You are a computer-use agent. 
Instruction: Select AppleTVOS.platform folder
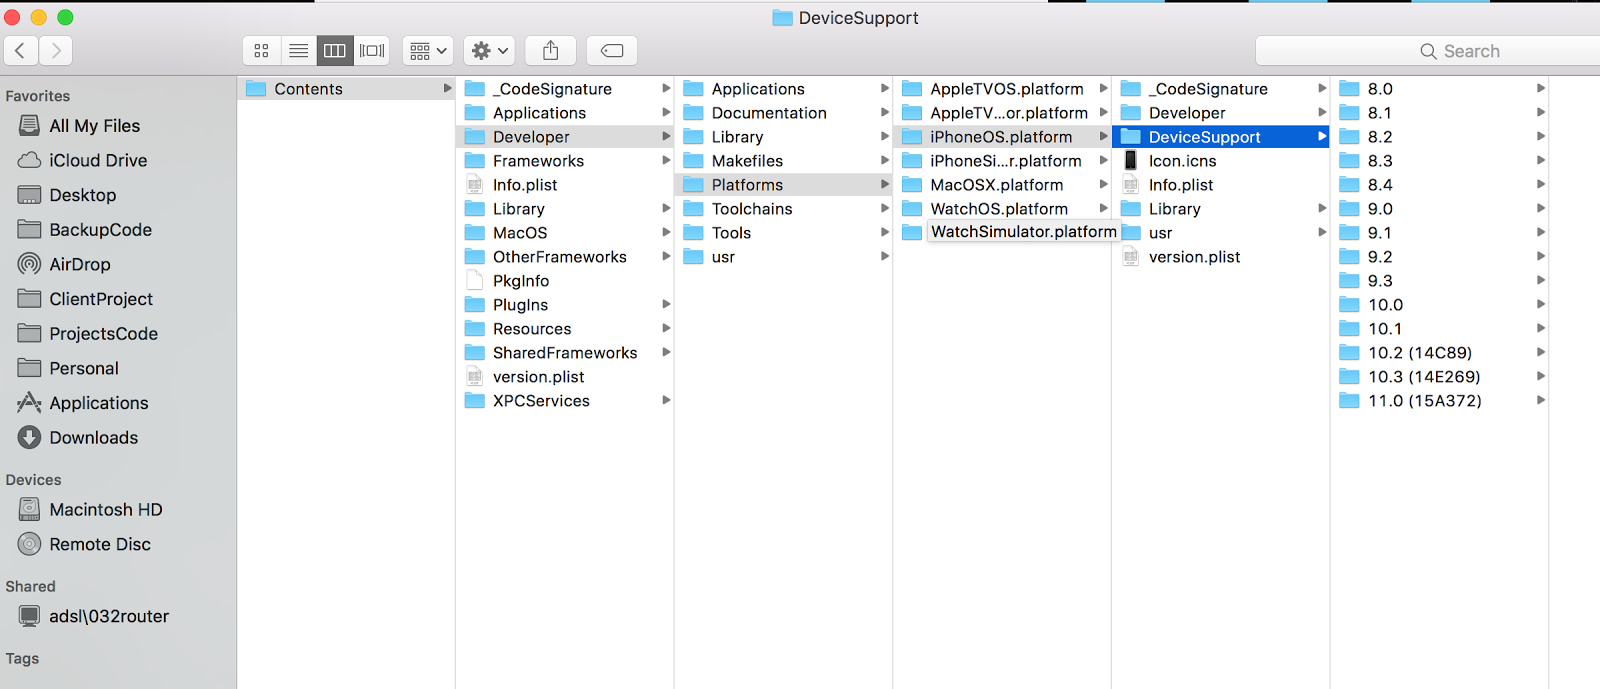[x=1003, y=89]
